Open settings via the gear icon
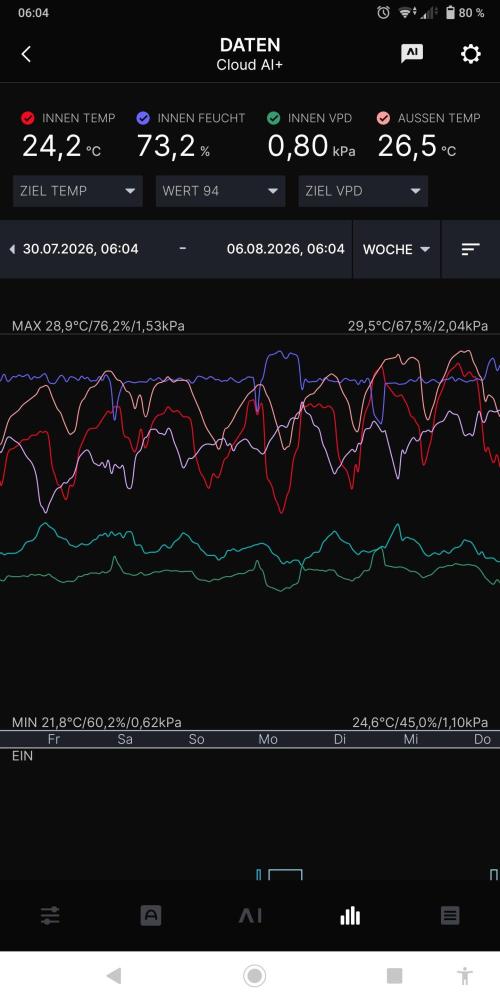This screenshot has width=500, height=1000. (471, 54)
